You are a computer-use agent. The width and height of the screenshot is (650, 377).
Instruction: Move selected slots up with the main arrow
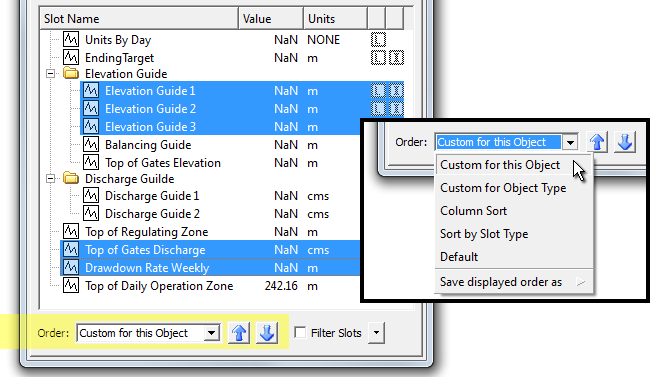coord(239,333)
